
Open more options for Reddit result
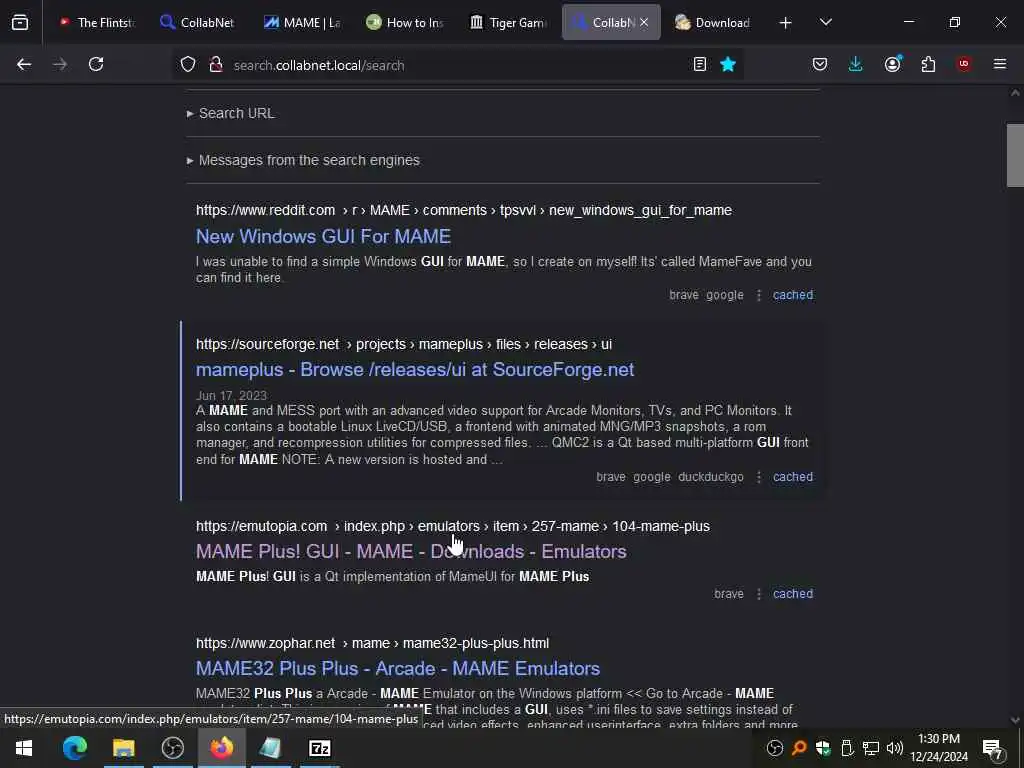tap(759, 295)
